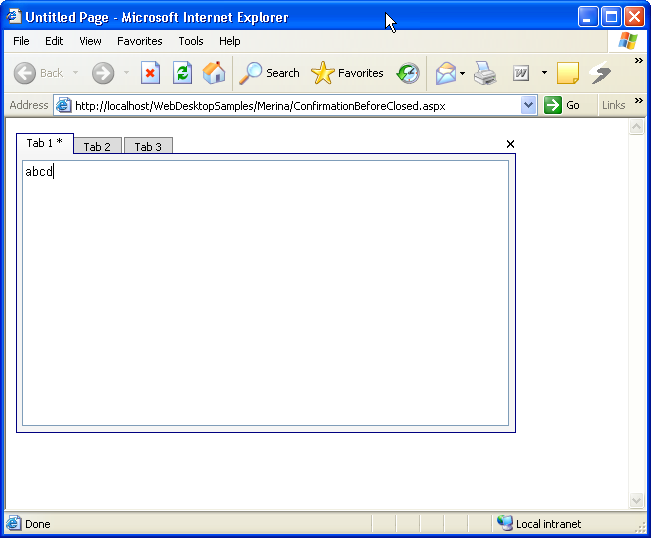Click the Stop loading icon
This screenshot has height=538, width=651.
pos(150,73)
